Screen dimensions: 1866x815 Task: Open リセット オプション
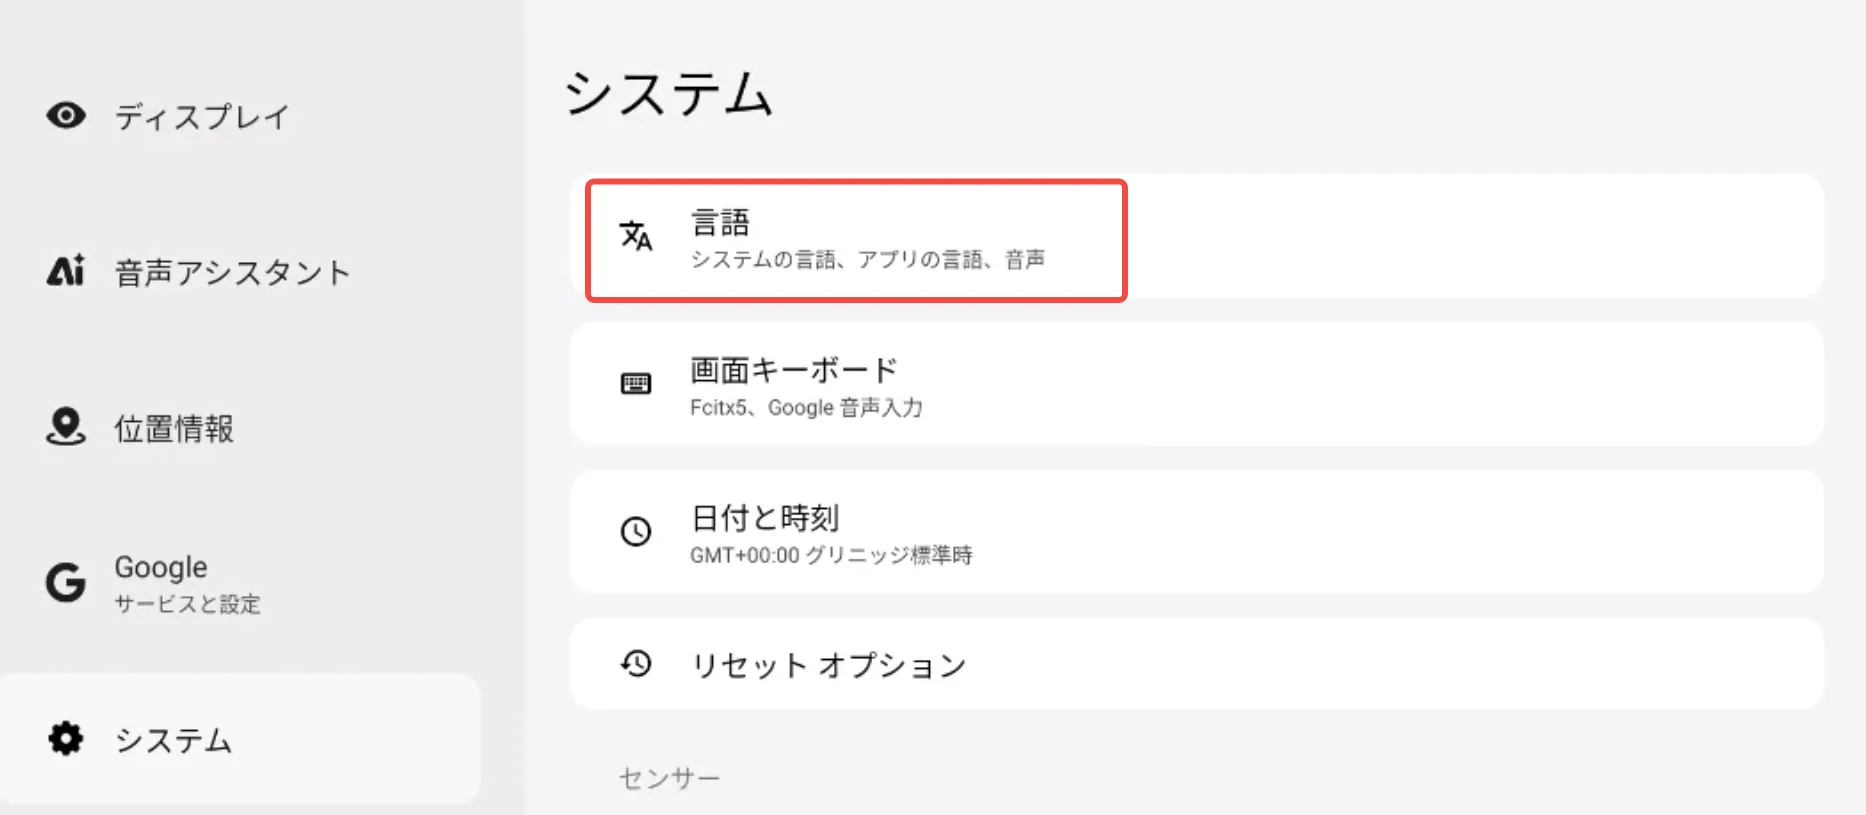pos(1196,665)
